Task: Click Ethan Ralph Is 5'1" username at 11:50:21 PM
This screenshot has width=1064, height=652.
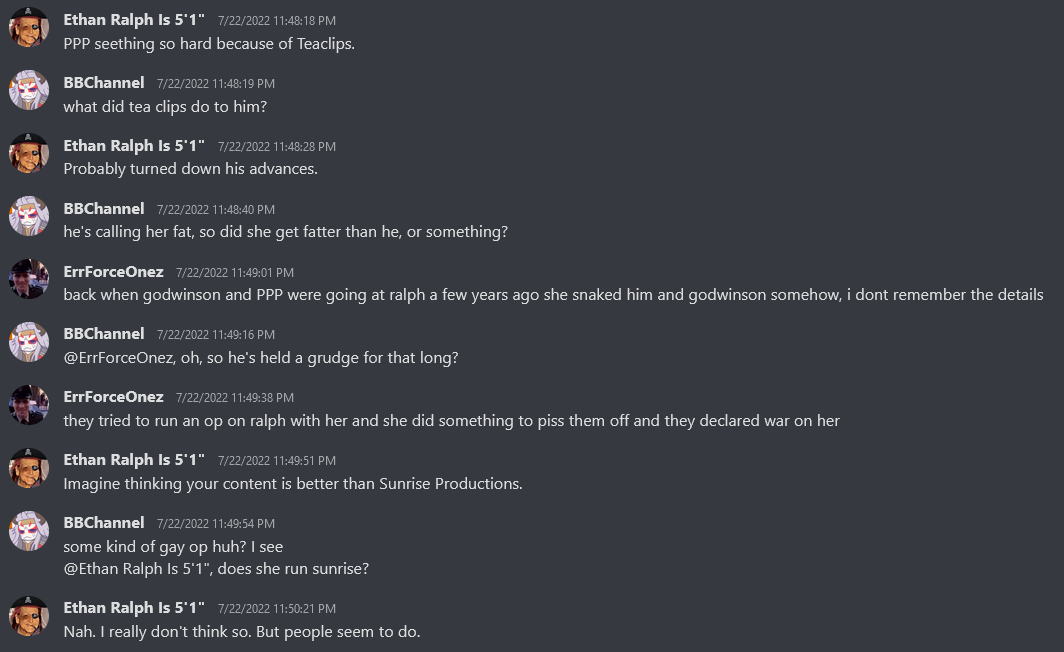Action: click(134, 607)
